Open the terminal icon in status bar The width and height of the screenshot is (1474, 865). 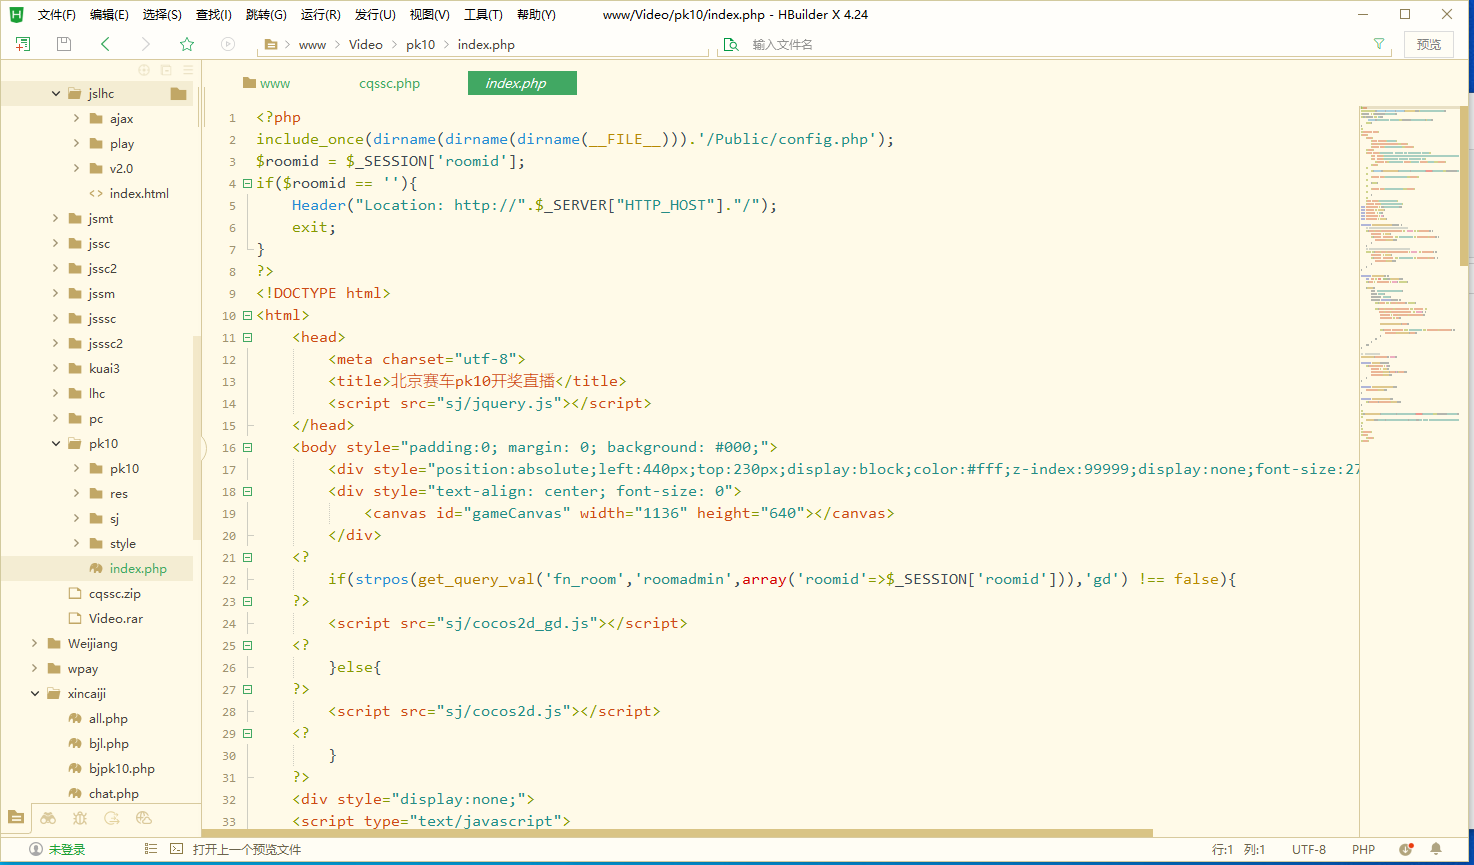point(176,849)
